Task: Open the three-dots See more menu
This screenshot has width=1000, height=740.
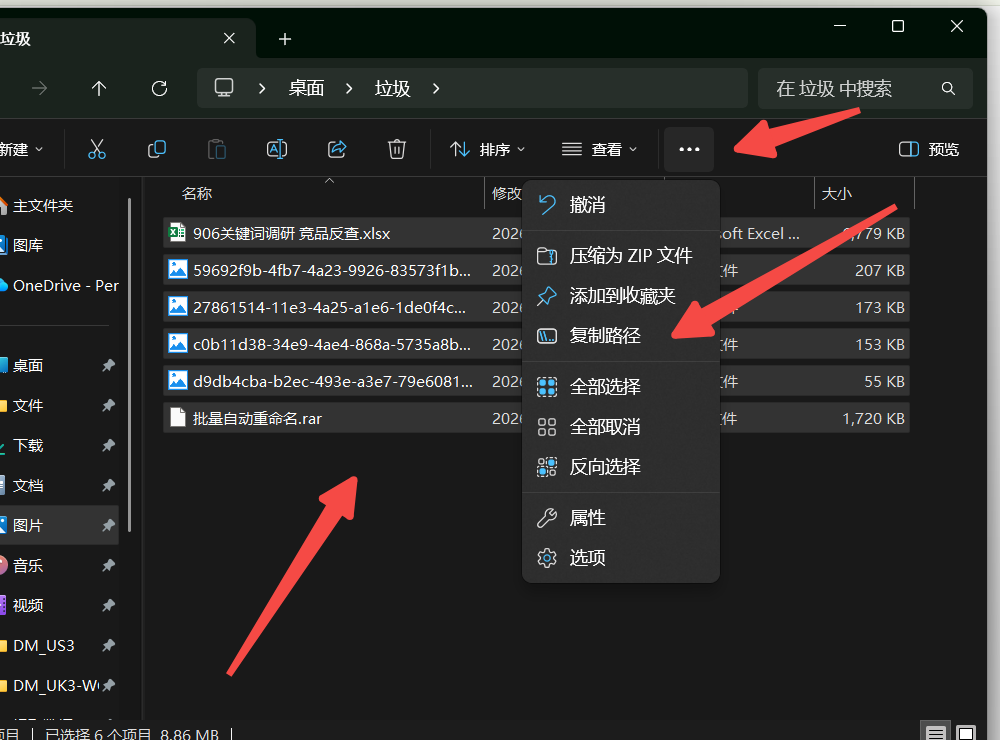Action: coord(689,149)
